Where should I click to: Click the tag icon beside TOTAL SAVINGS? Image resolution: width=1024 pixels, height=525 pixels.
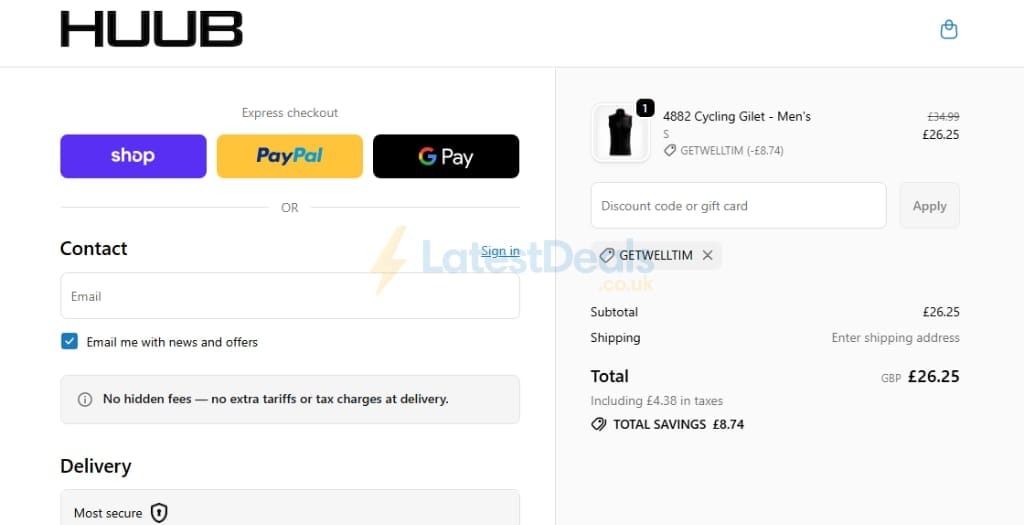(598, 424)
